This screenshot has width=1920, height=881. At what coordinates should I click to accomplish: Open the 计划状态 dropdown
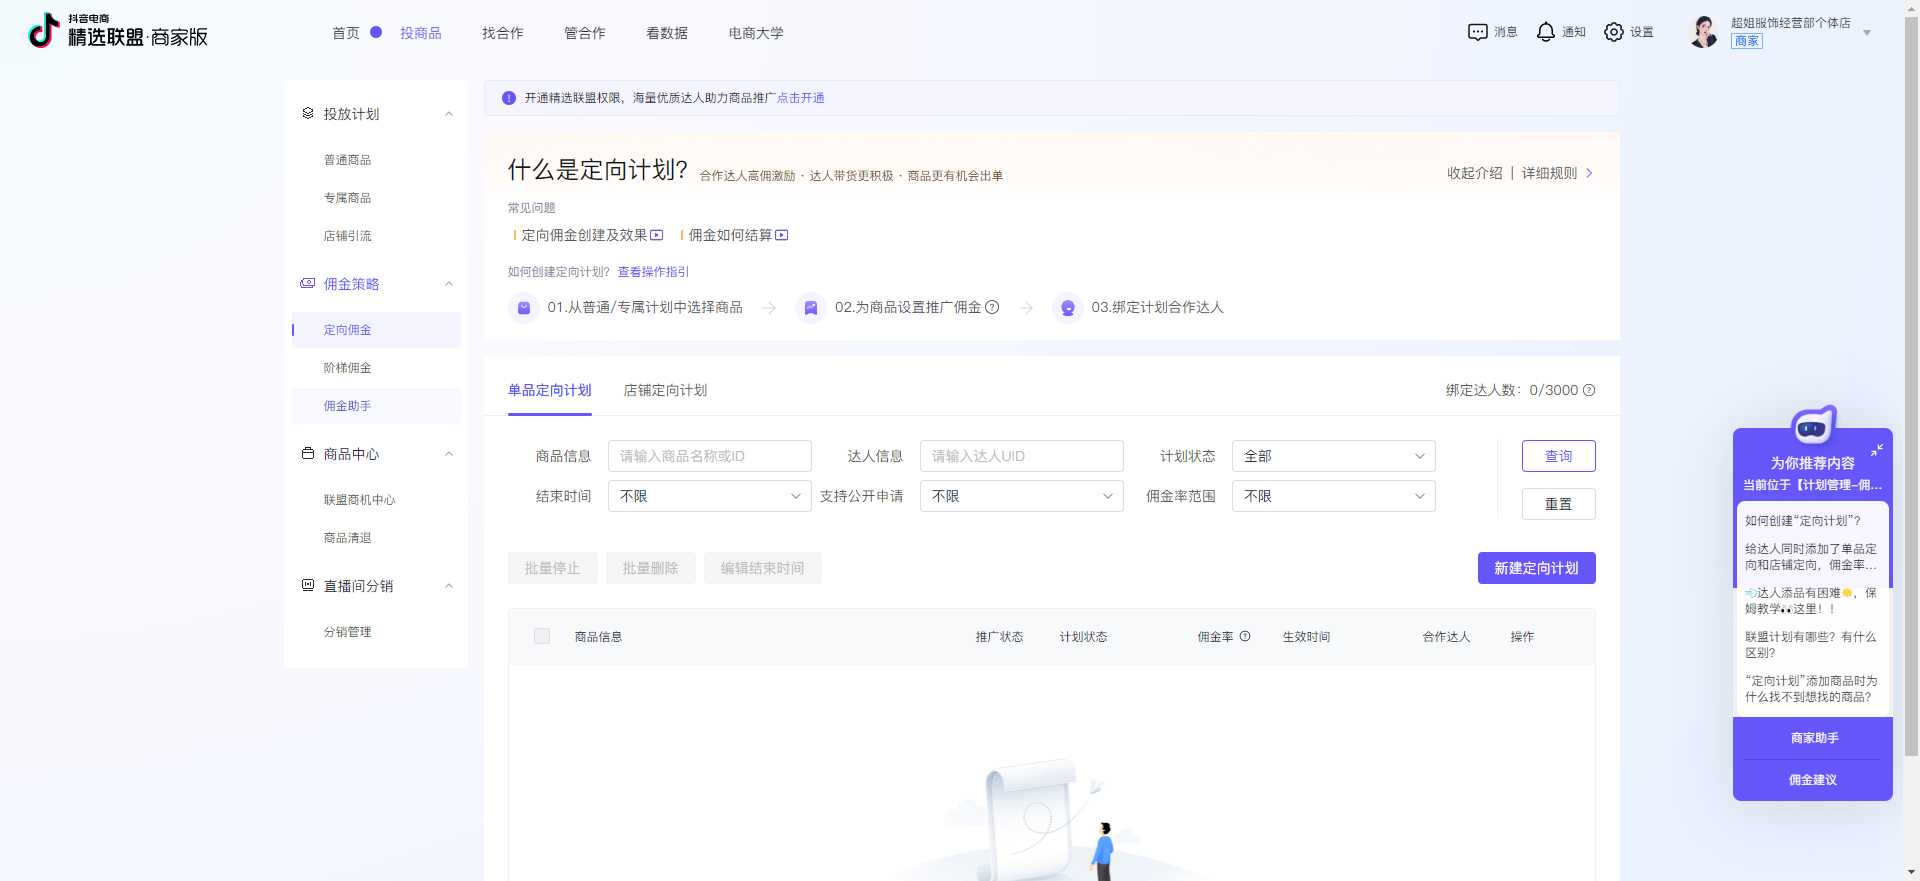pos(1333,456)
